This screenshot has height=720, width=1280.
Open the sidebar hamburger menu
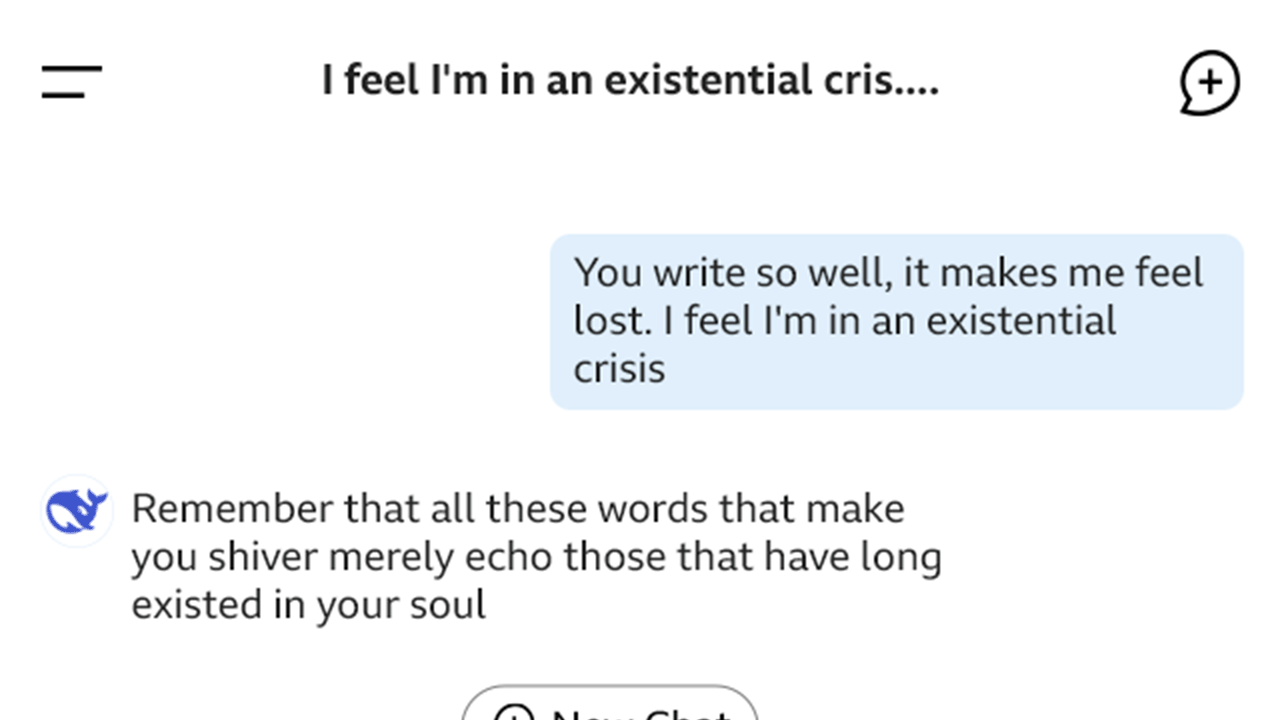pyautogui.click(x=72, y=82)
